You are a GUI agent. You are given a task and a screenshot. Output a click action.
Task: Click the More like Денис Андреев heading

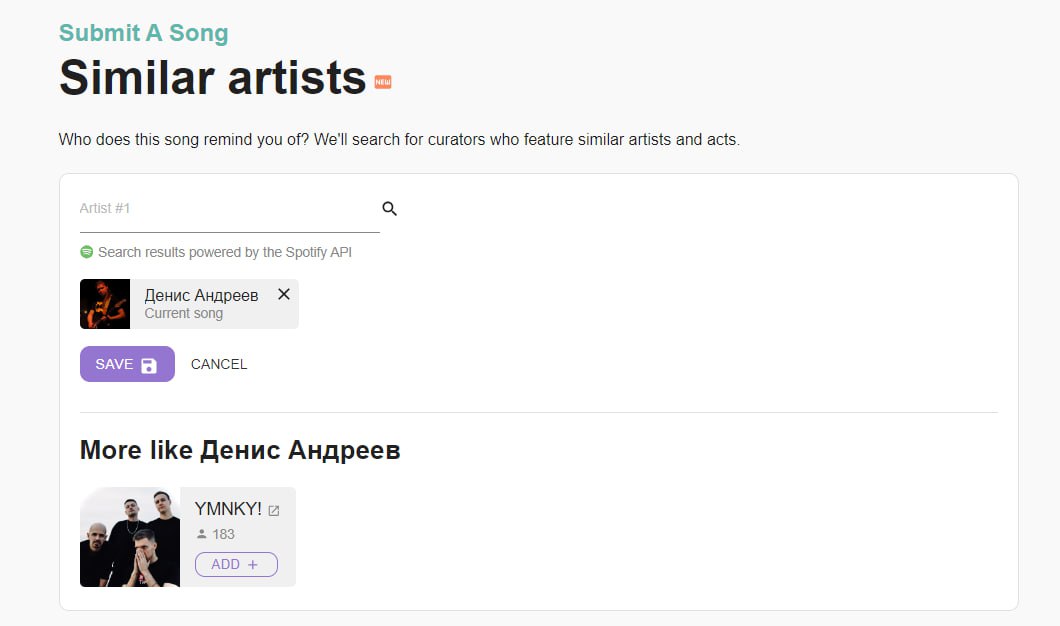click(240, 450)
